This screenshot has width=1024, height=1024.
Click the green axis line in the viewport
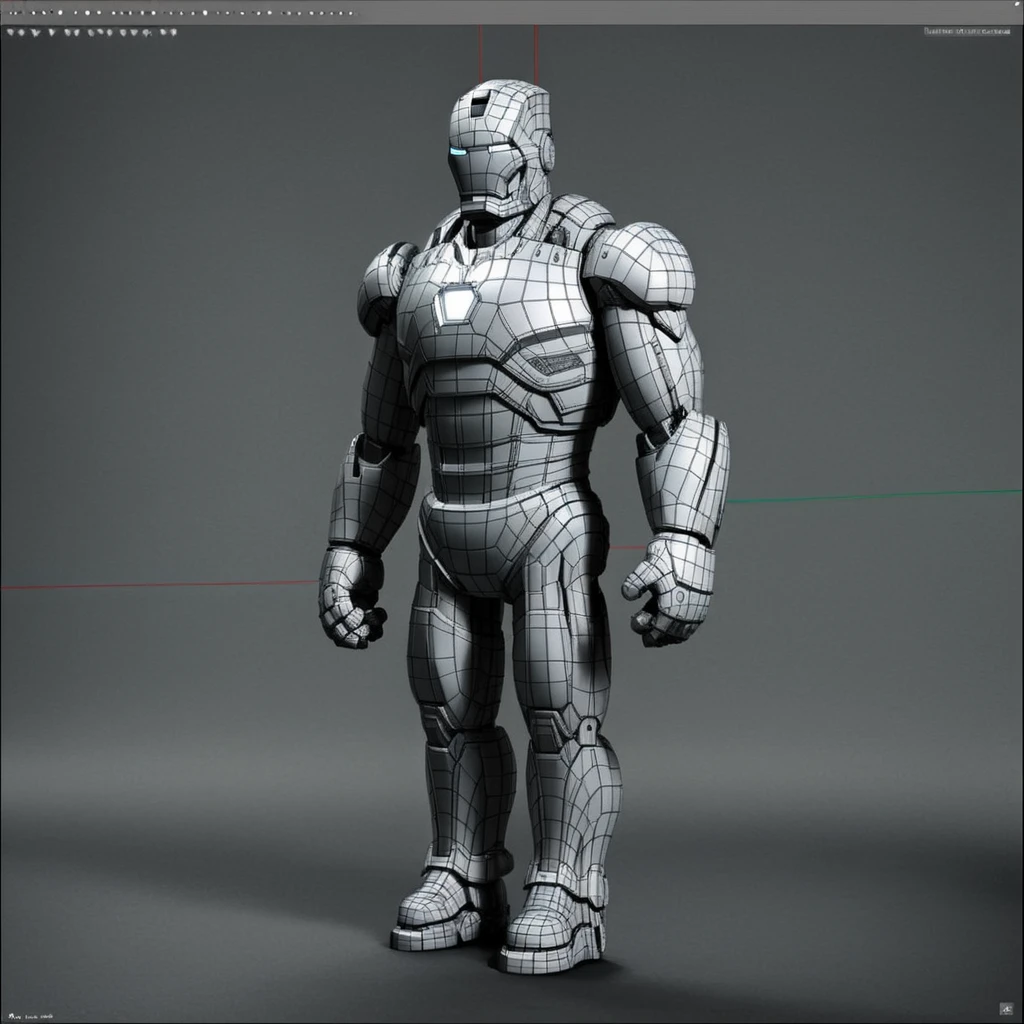[875, 496]
